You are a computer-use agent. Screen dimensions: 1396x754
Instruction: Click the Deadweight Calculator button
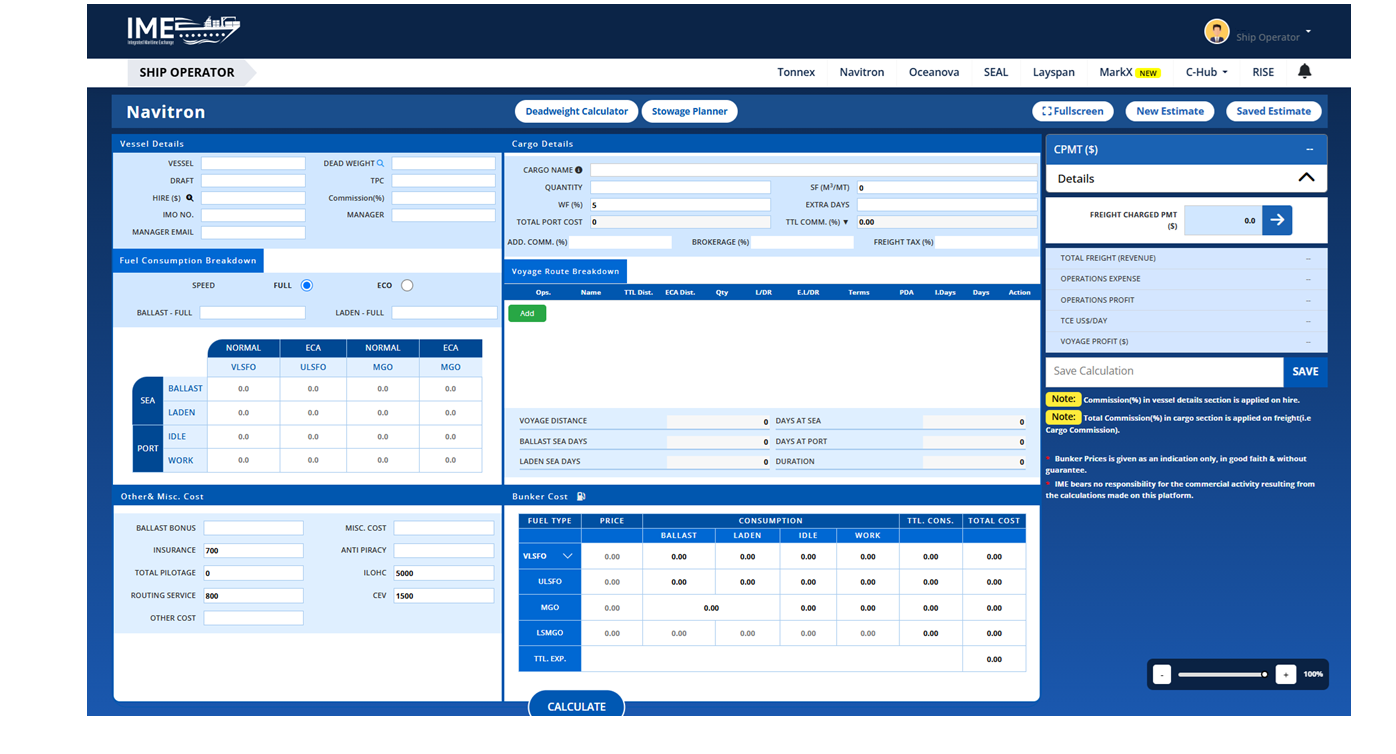[577, 111]
